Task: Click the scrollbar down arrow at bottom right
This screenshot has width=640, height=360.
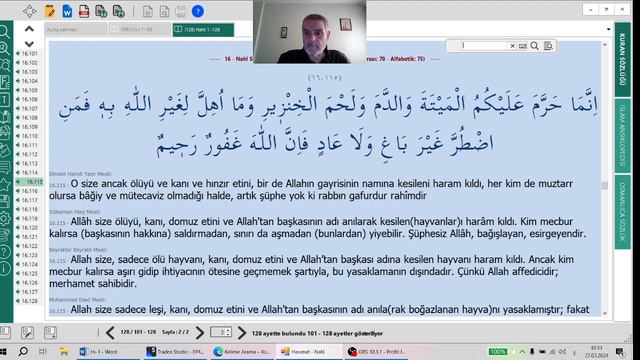Action: click(605, 313)
